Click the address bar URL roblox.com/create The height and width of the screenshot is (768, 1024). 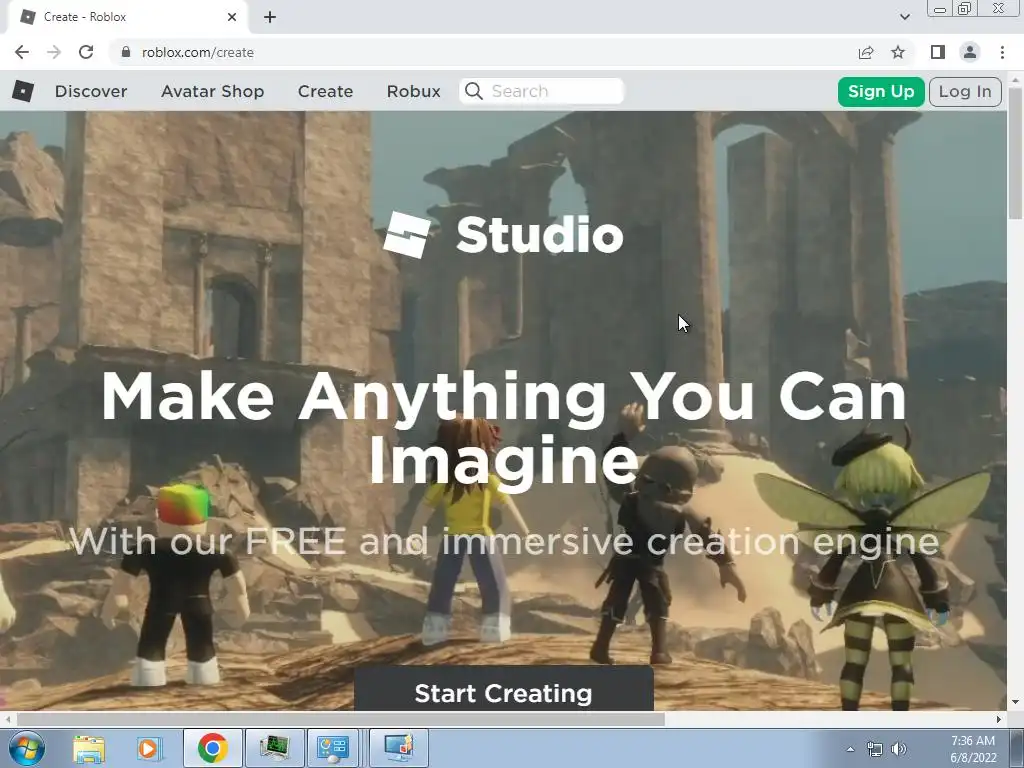(x=197, y=52)
